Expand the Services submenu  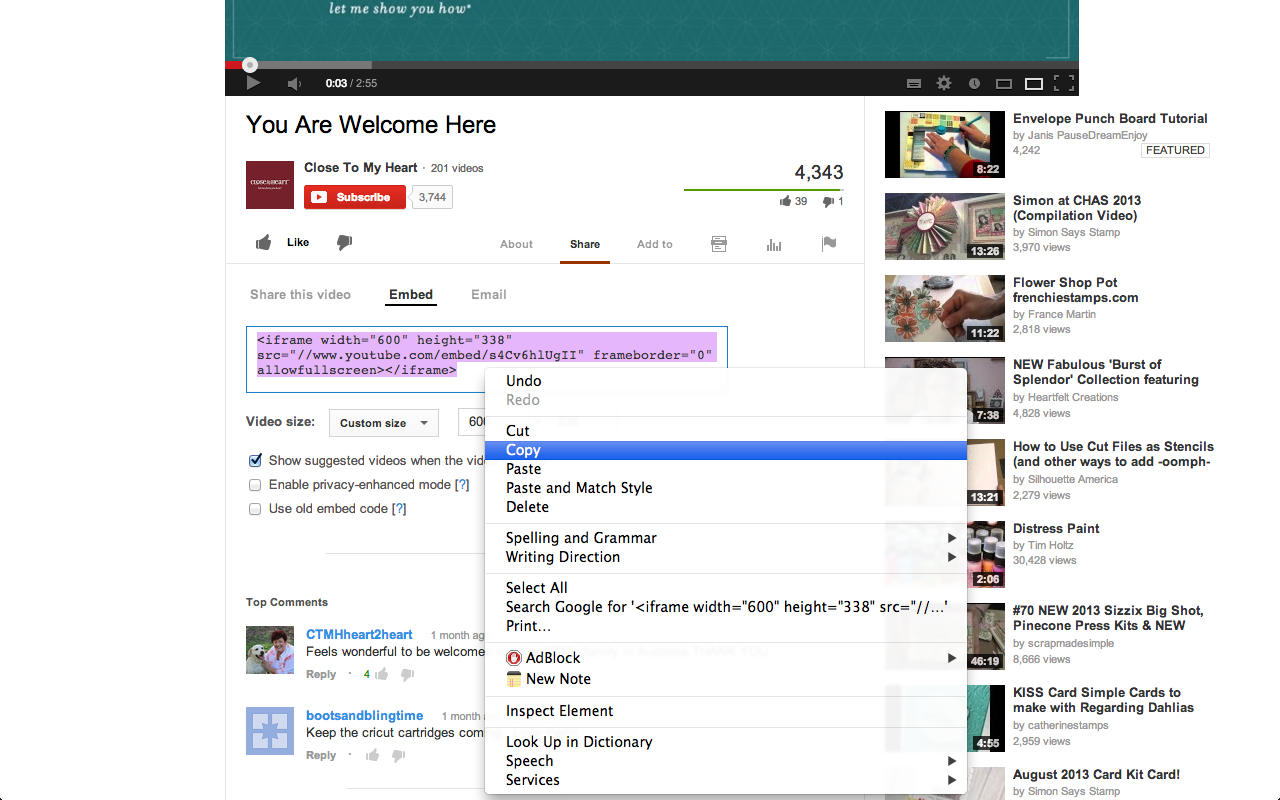pos(725,780)
